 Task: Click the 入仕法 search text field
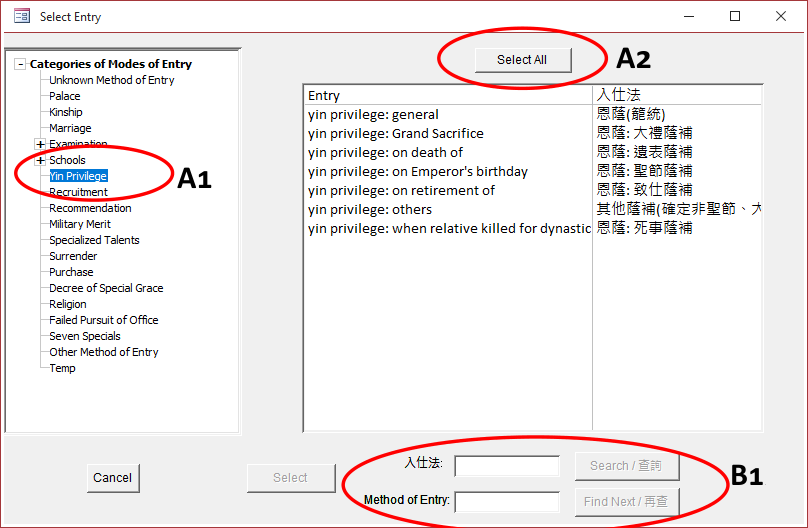(507, 466)
